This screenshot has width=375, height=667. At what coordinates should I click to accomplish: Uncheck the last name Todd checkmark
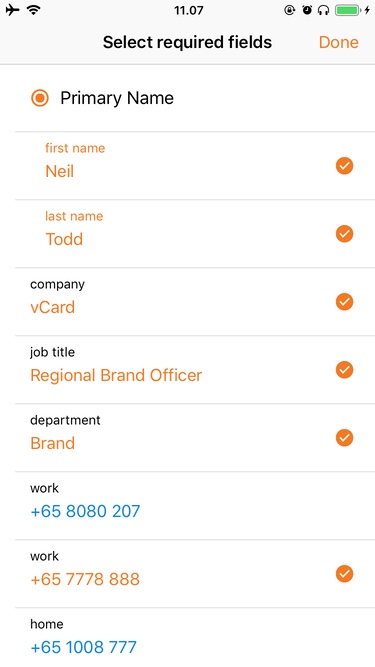(x=344, y=234)
